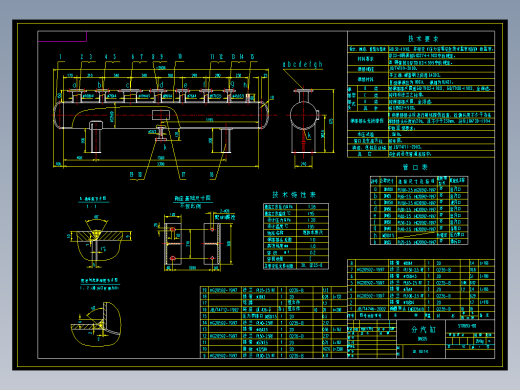The width and height of the screenshot is (520, 390).
Task: Click nozzle label b on main view
Action: [99, 85]
